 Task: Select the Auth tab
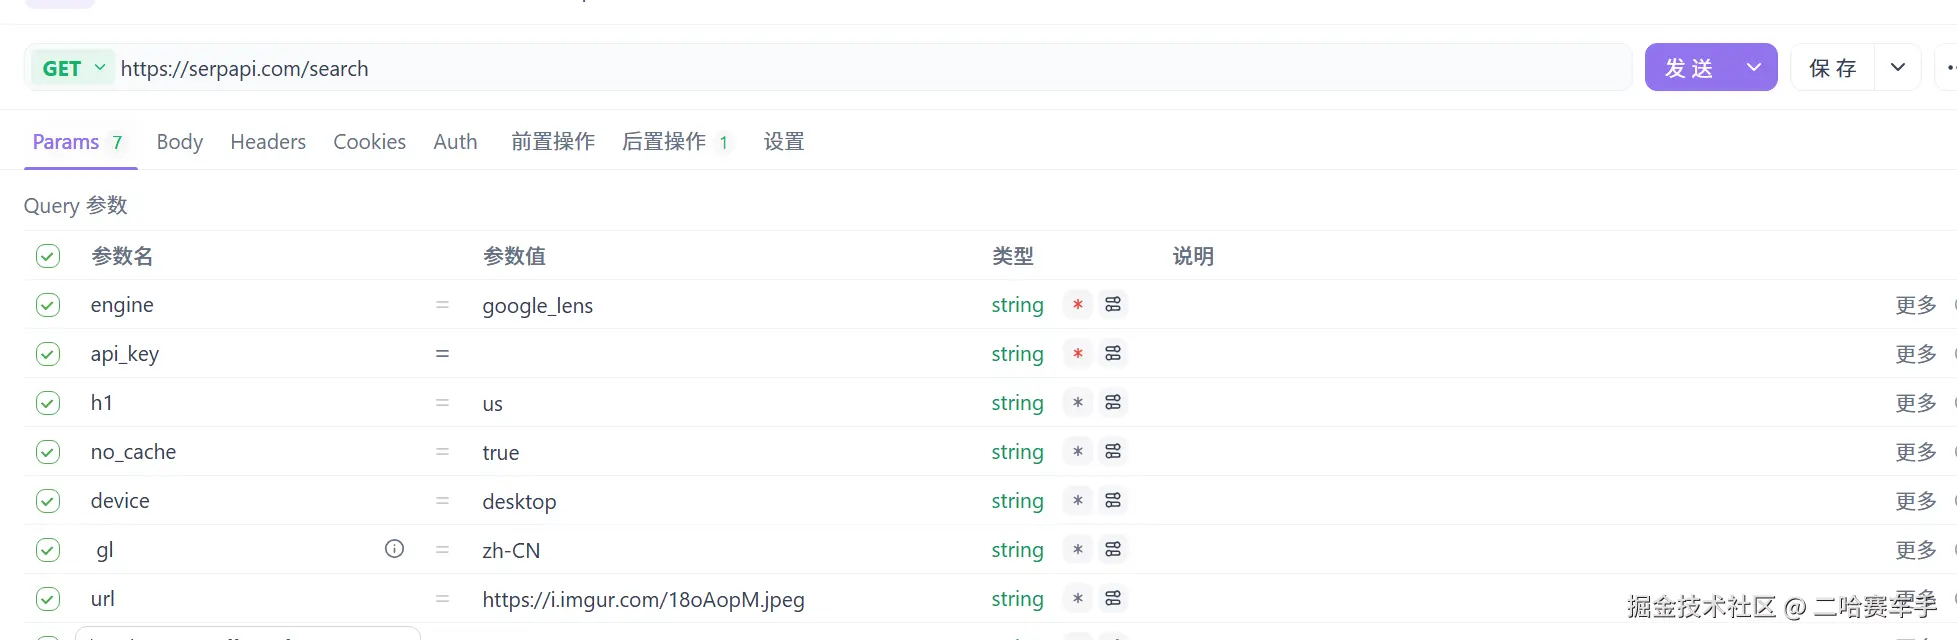click(455, 142)
